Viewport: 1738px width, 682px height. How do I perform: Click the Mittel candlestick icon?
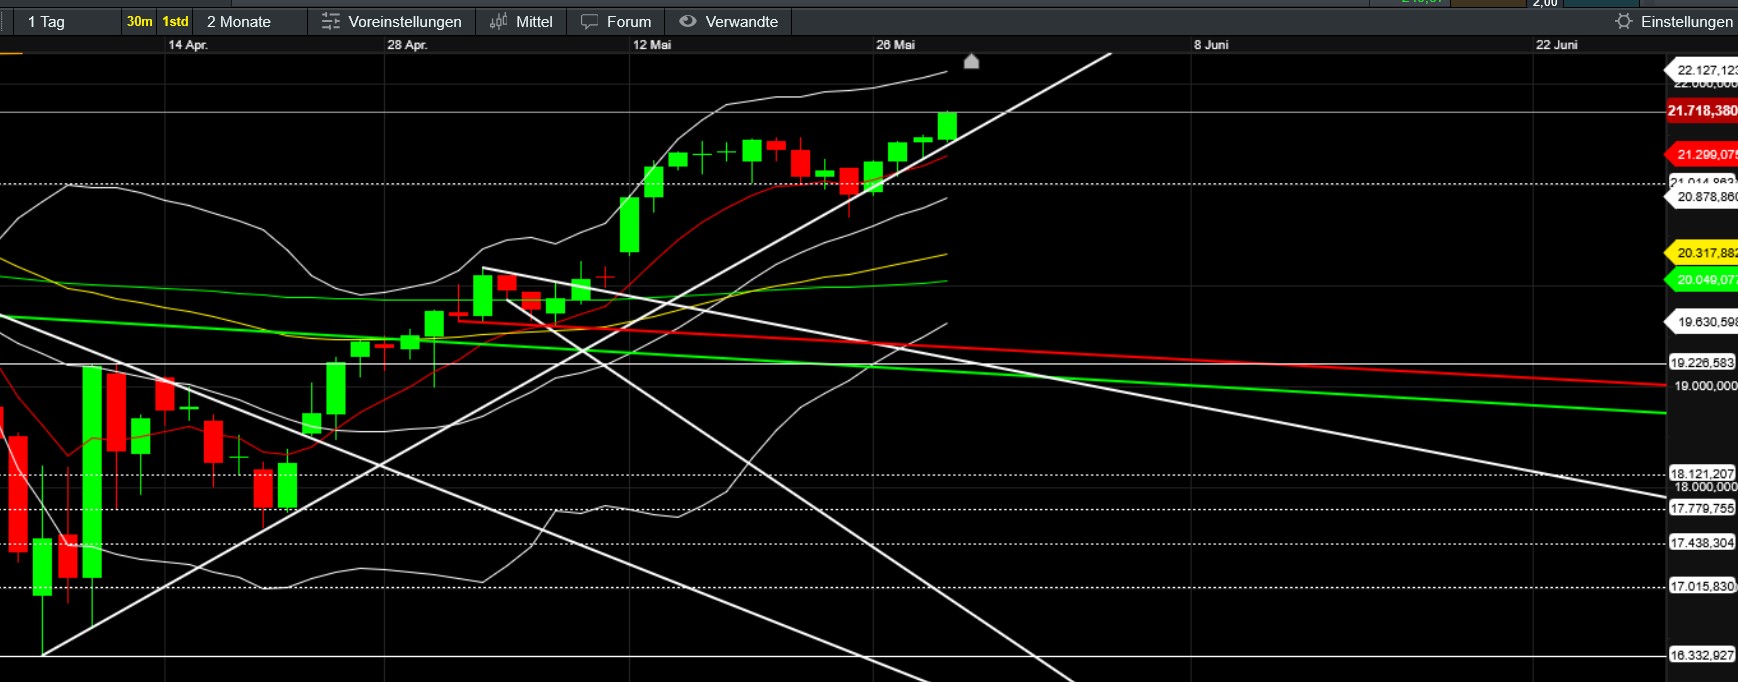tap(499, 21)
